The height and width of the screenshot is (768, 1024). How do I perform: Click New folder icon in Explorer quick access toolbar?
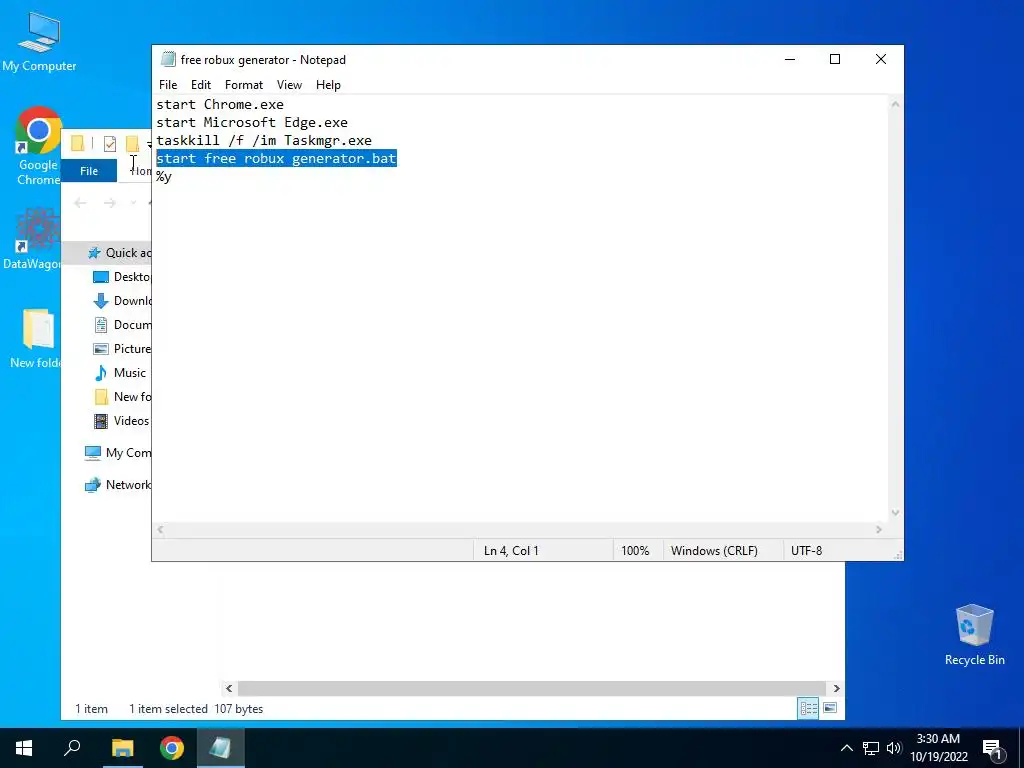point(133,144)
